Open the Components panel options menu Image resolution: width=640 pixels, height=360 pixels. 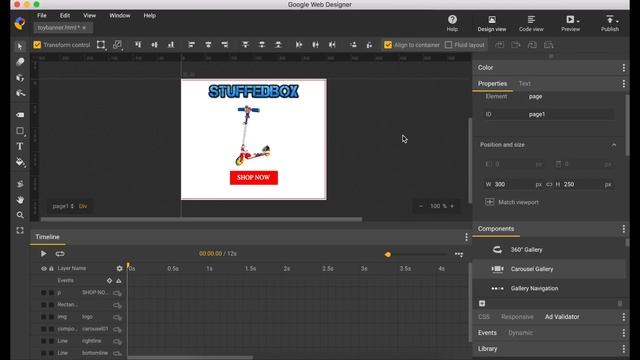tap(624, 229)
